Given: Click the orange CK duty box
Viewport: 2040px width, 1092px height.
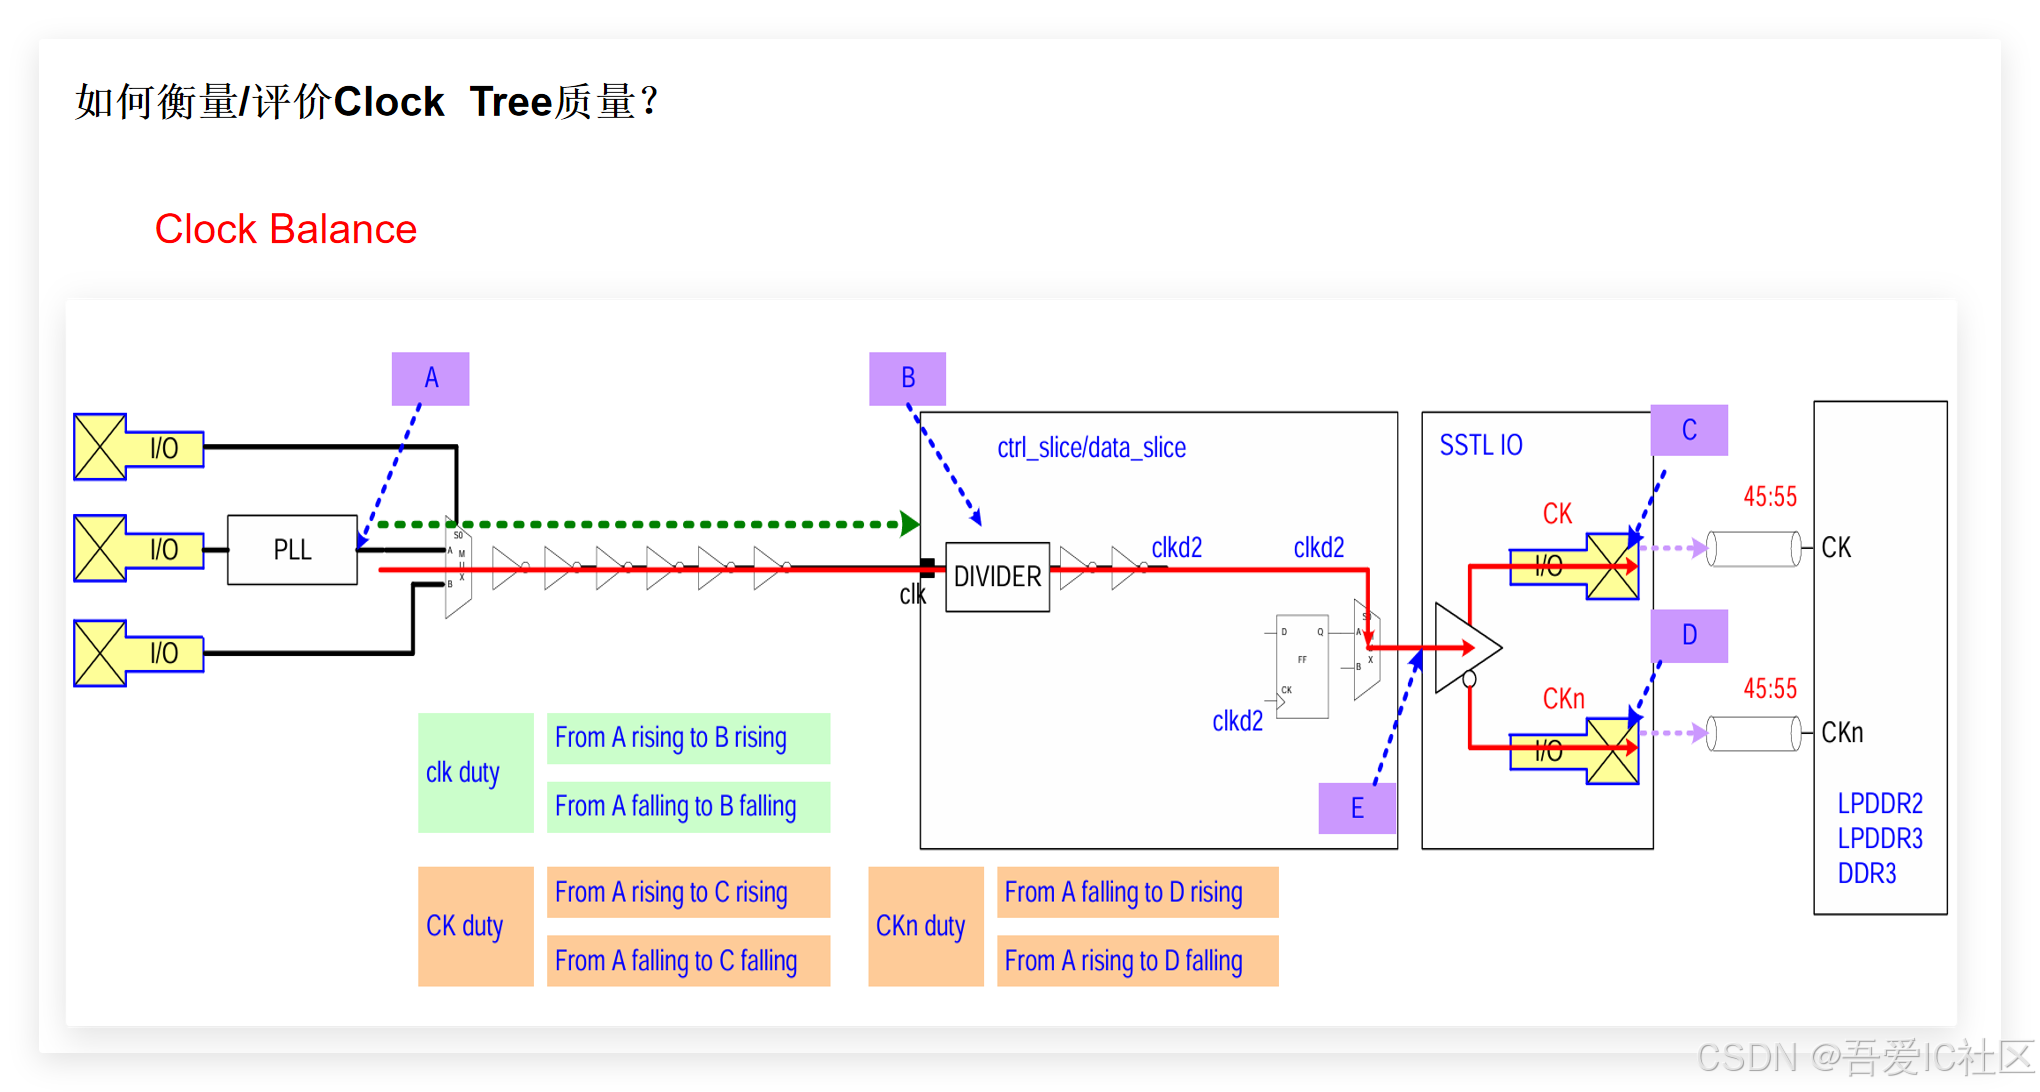Looking at the screenshot, I should (475, 926).
